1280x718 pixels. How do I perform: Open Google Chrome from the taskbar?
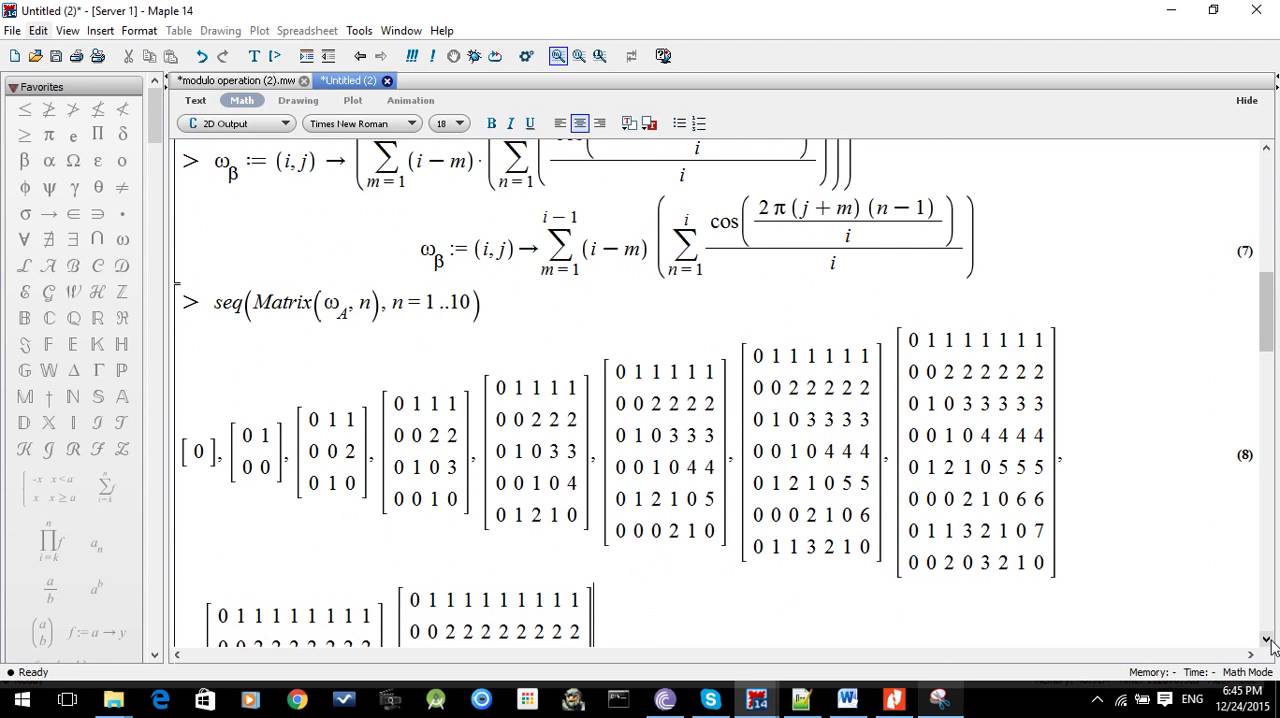(x=297, y=700)
